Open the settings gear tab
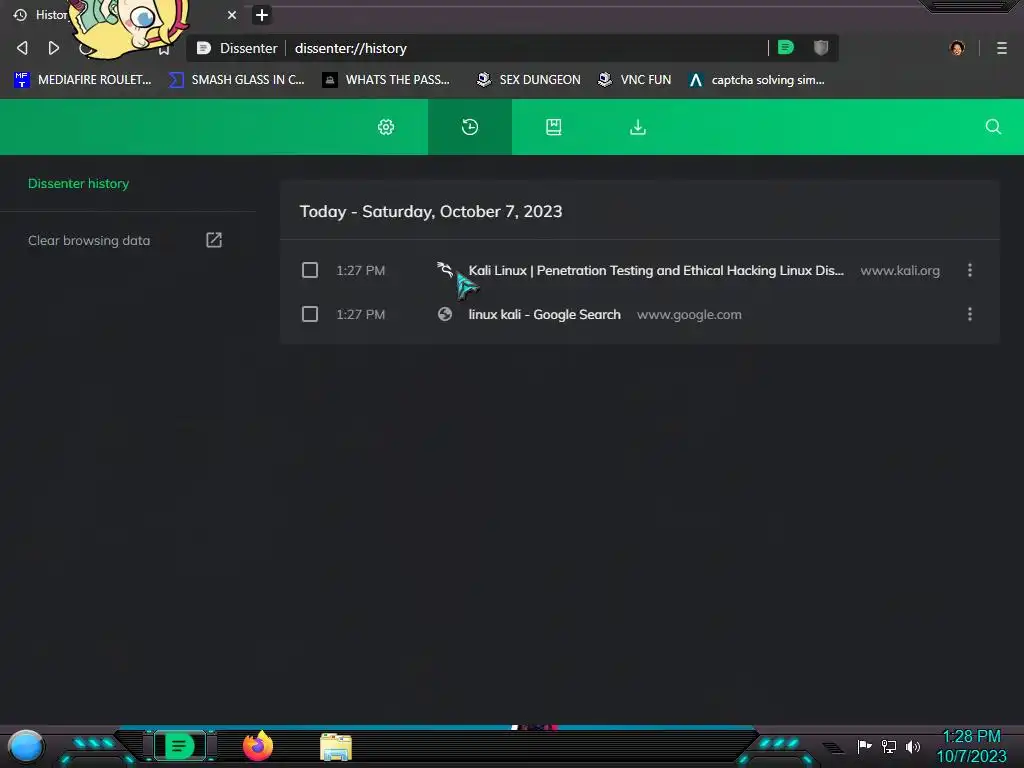The width and height of the screenshot is (1024, 768). tap(386, 127)
